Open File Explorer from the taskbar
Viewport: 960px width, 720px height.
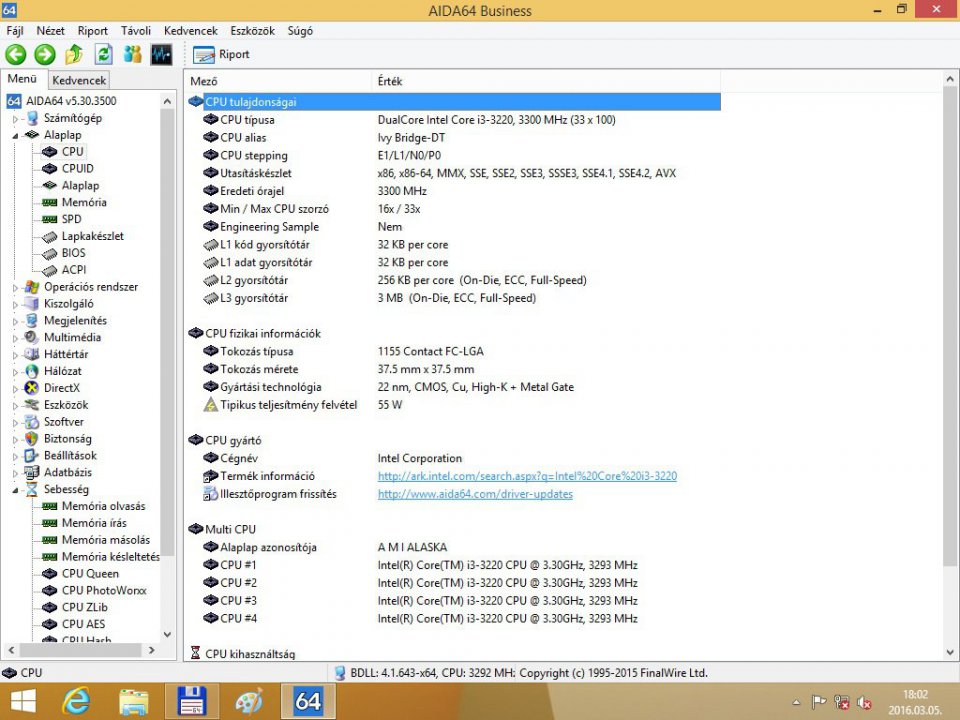click(134, 702)
